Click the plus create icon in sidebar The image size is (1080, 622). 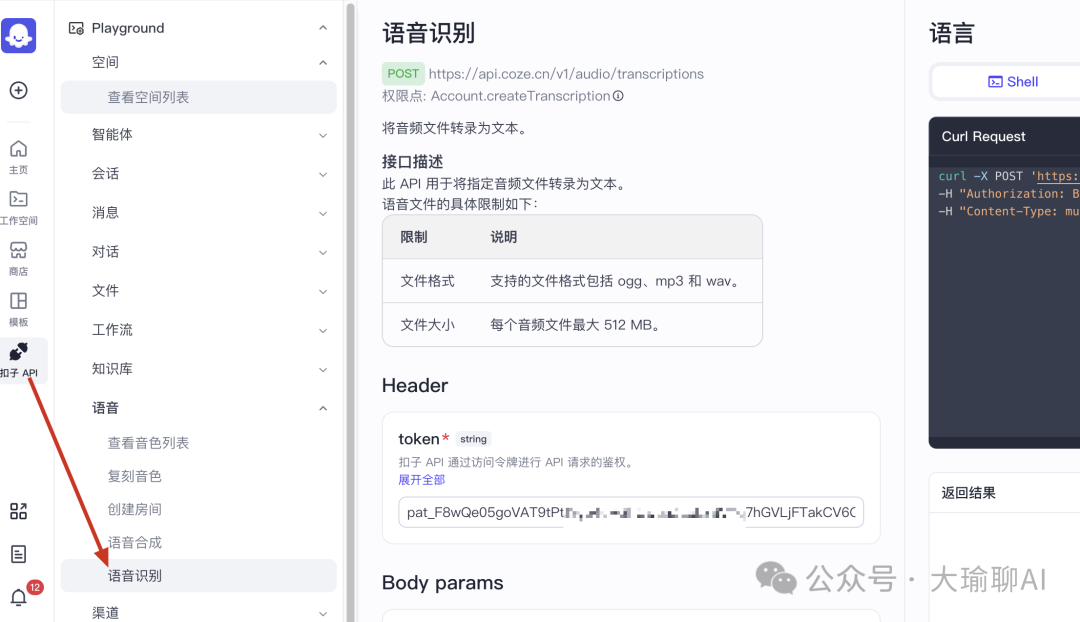tap(19, 90)
